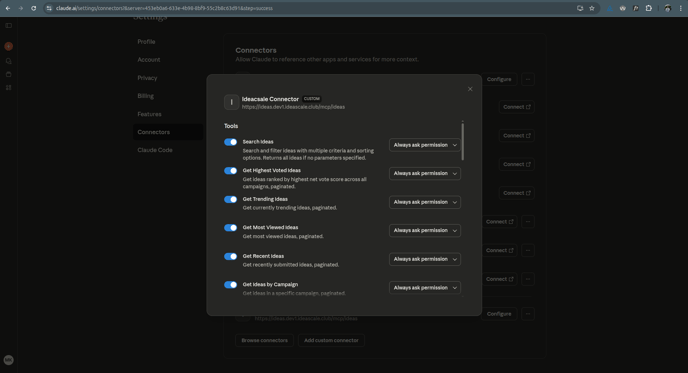Open the permission dropdown for Search Ideas

425,145
